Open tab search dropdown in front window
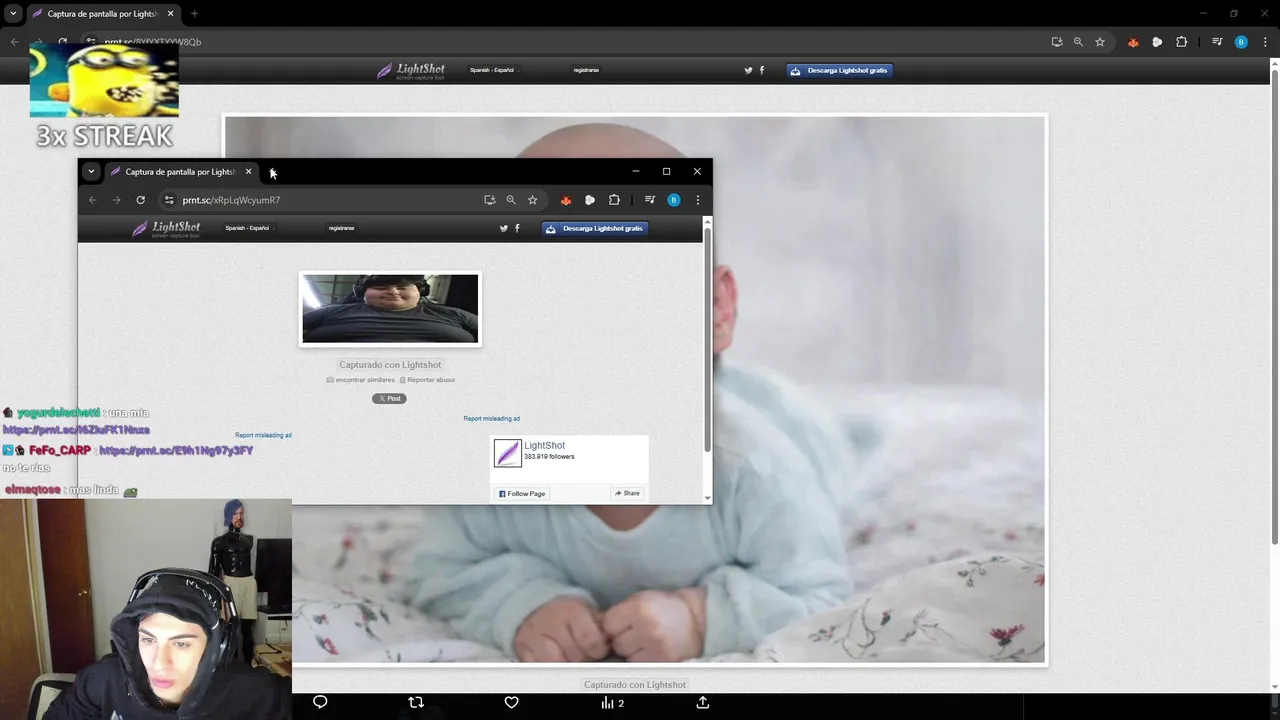This screenshot has height=720, width=1280. click(91, 172)
